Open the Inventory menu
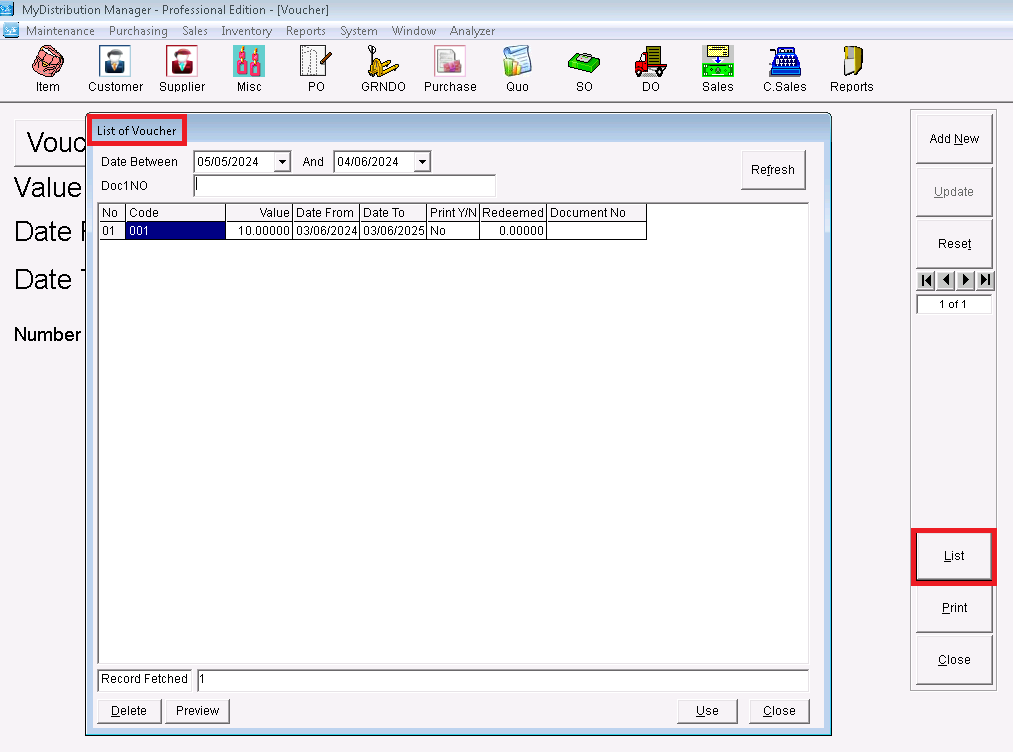 point(246,31)
